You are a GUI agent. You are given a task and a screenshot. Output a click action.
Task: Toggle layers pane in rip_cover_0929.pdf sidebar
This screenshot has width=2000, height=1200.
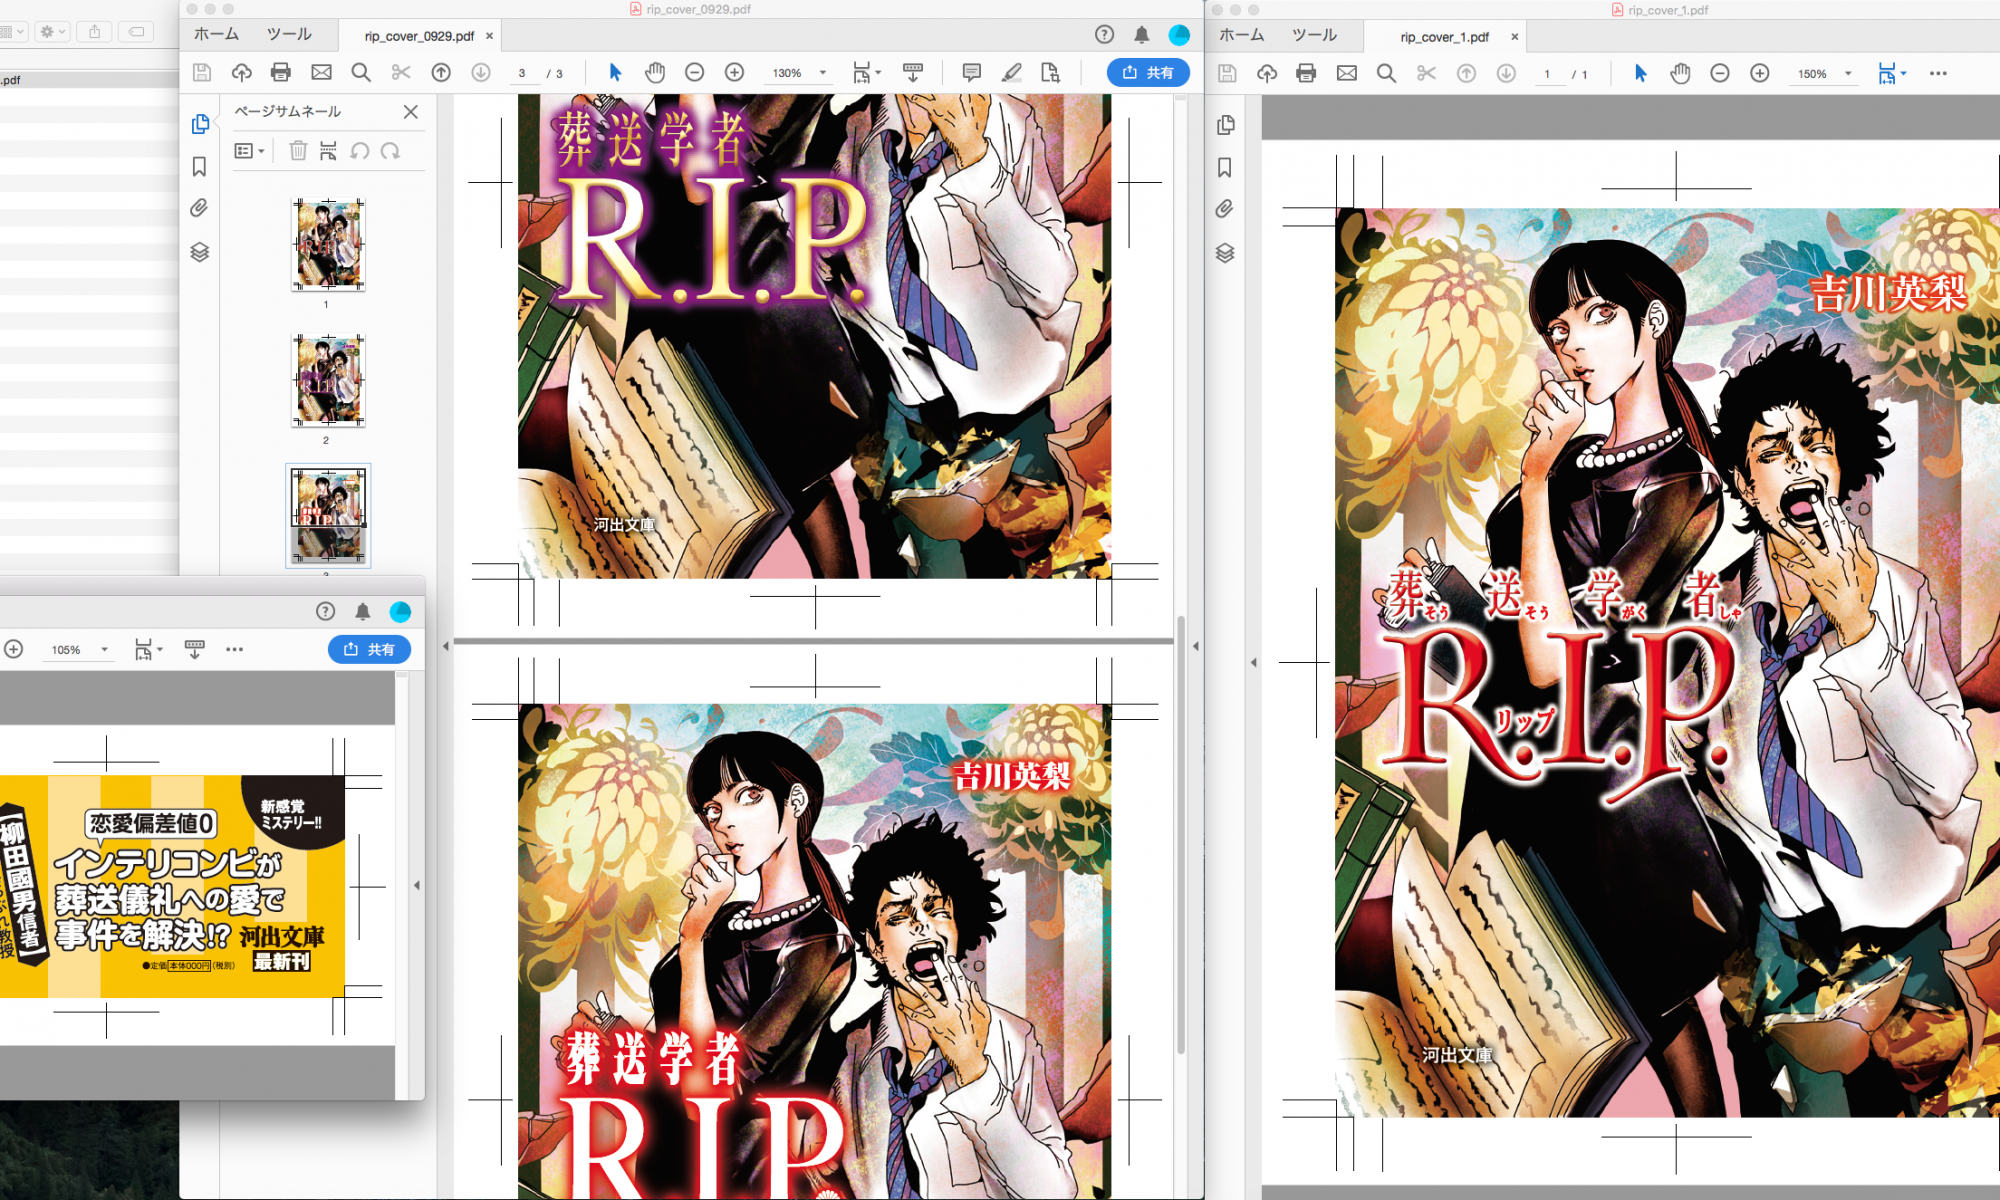pos(199,252)
